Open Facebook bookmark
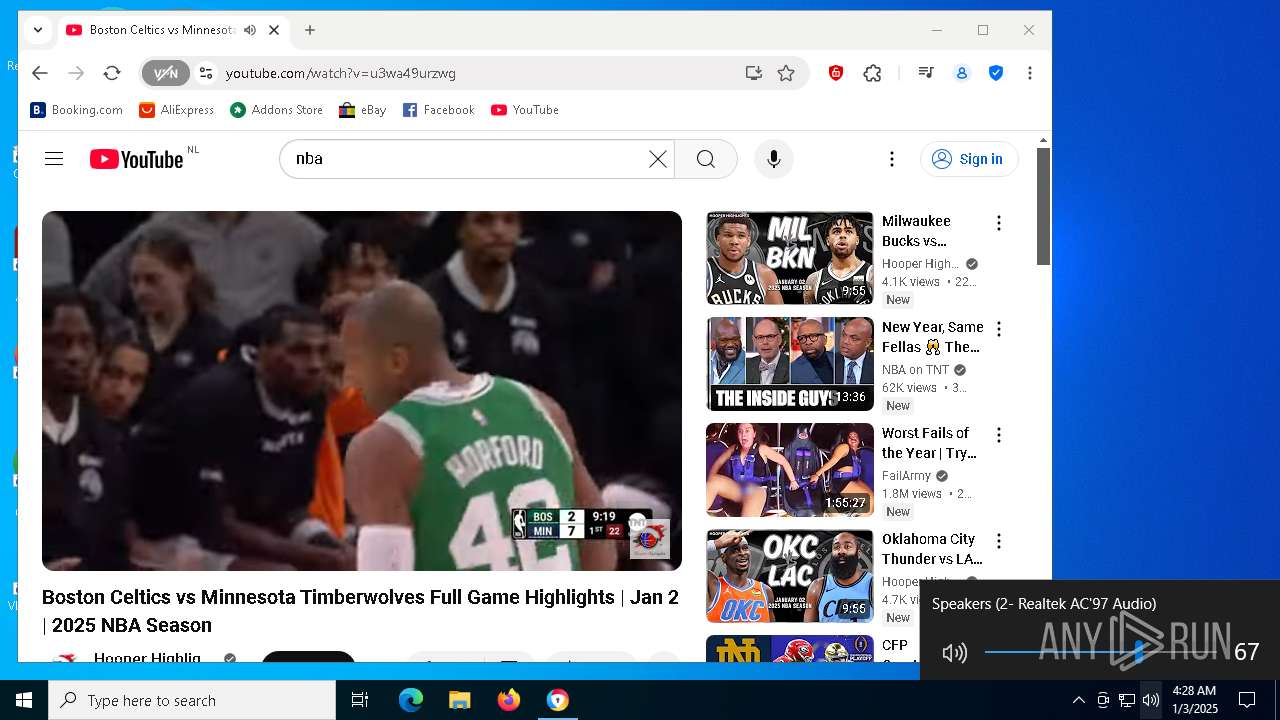The width and height of the screenshot is (1280, 720). (439, 110)
